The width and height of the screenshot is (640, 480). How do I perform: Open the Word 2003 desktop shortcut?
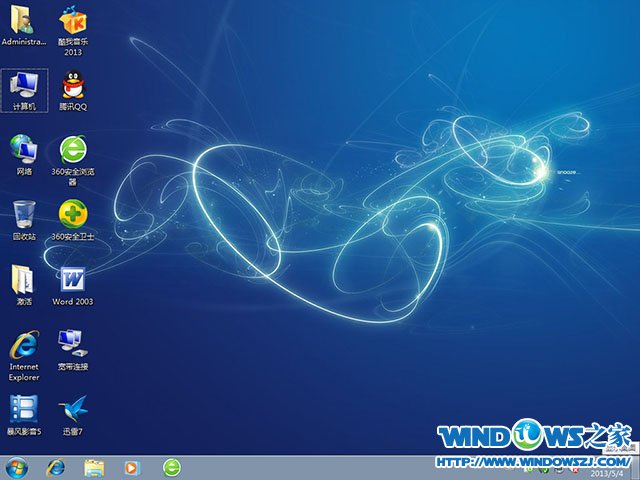pyautogui.click(x=73, y=285)
